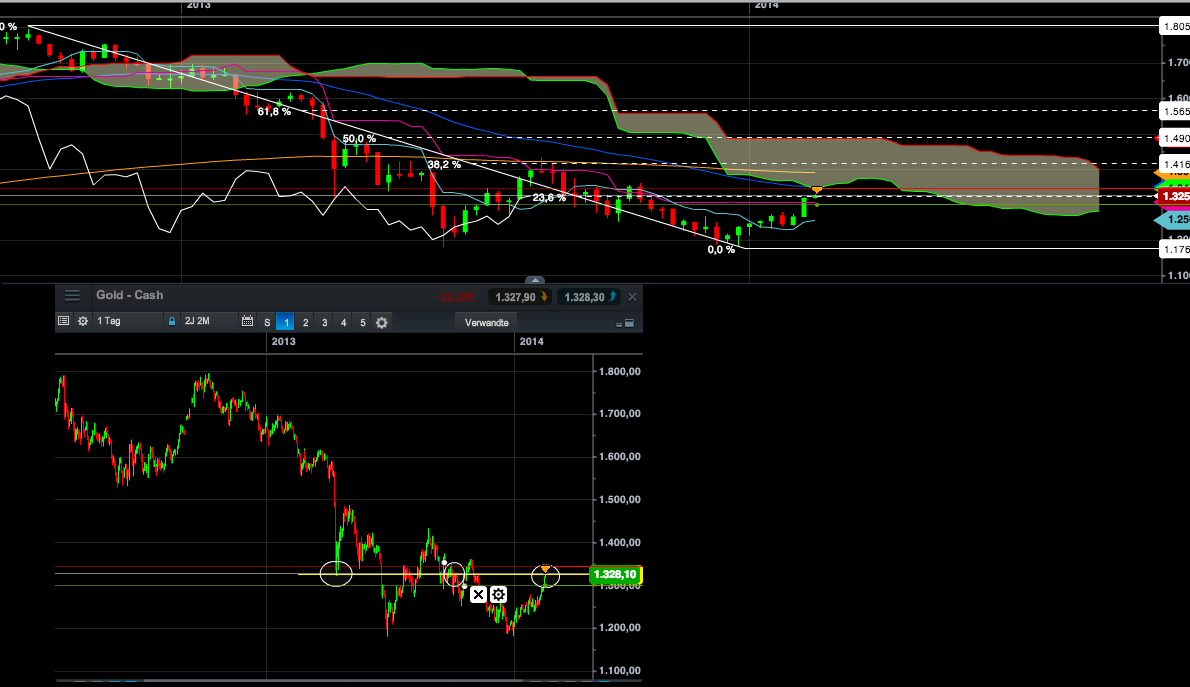
Task: Collapse the main chart using the top handle
Action: tap(534, 281)
